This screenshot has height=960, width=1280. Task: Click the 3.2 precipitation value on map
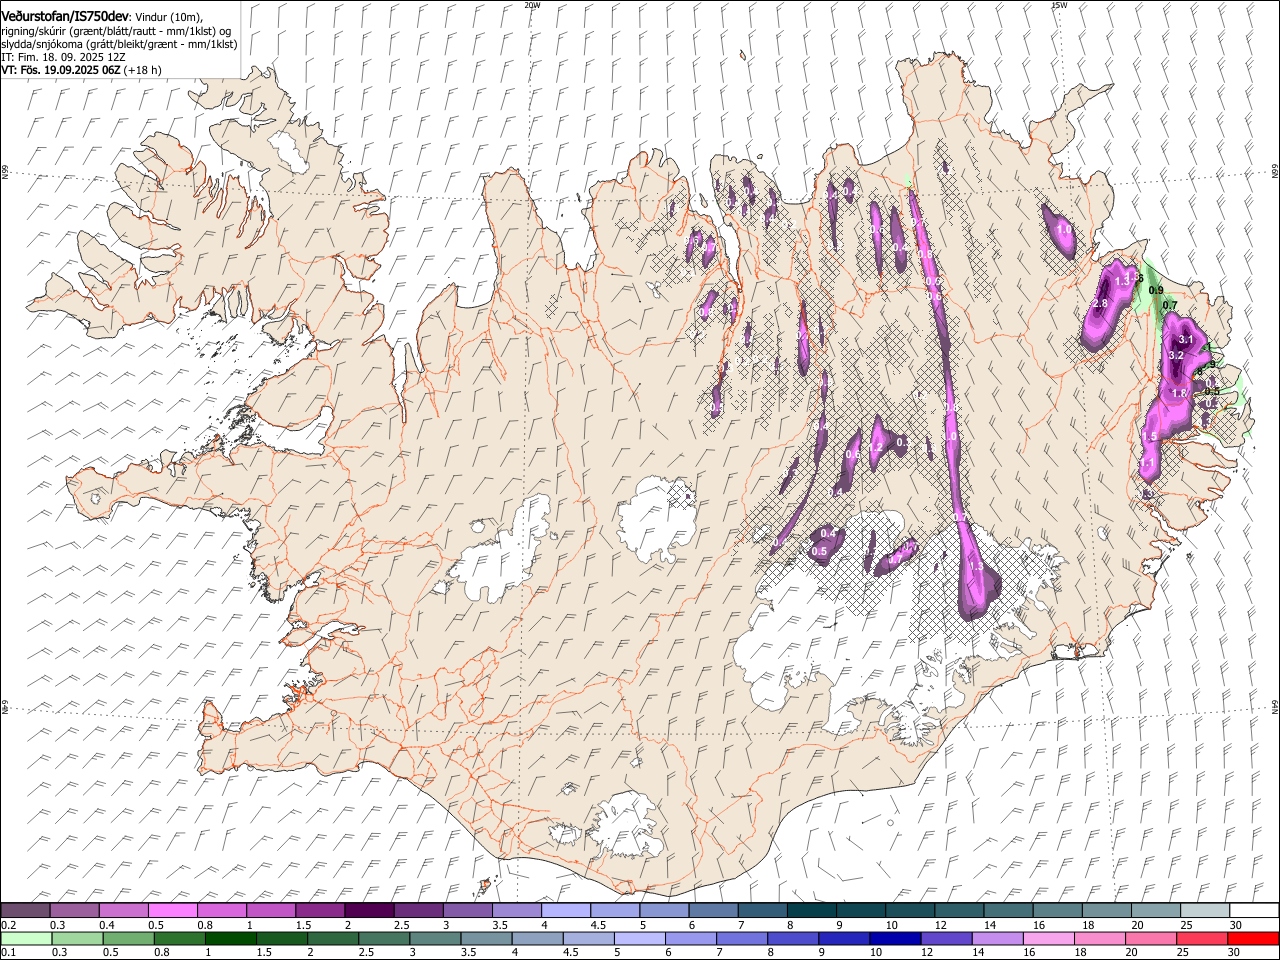pyautogui.click(x=1176, y=355)
